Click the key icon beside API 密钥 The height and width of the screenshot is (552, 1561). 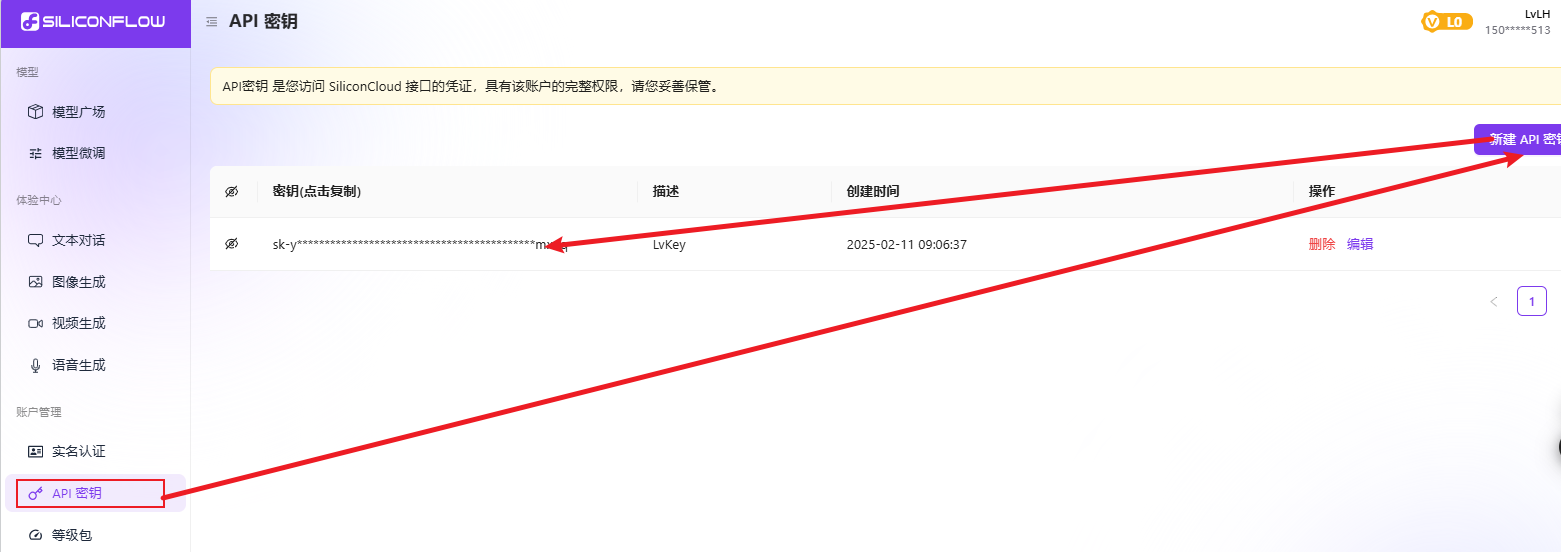pyautogui.click(x=35, y=493)
